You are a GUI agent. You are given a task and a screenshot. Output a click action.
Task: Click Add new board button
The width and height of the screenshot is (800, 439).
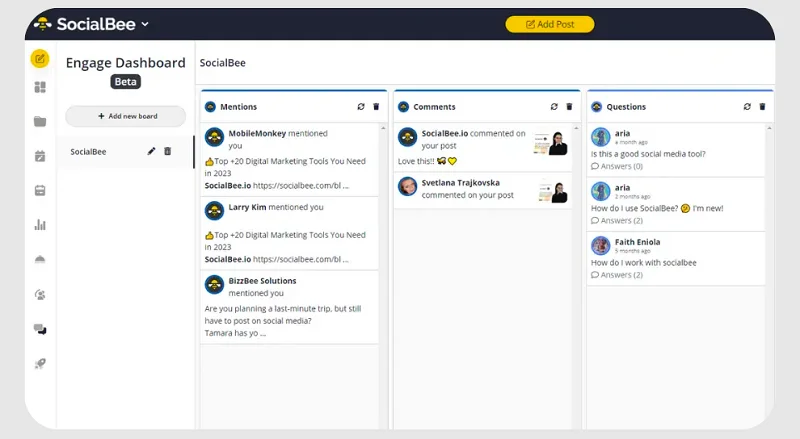(x=126, y=116)
